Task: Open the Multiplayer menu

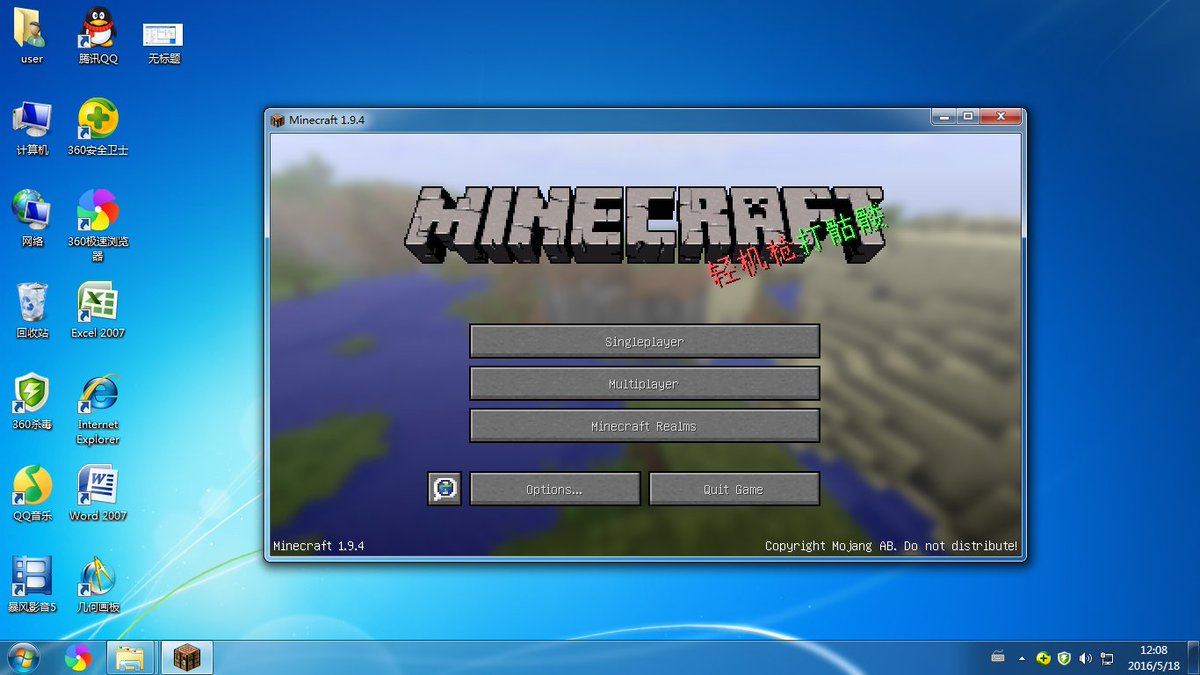Action: [644, 383]
